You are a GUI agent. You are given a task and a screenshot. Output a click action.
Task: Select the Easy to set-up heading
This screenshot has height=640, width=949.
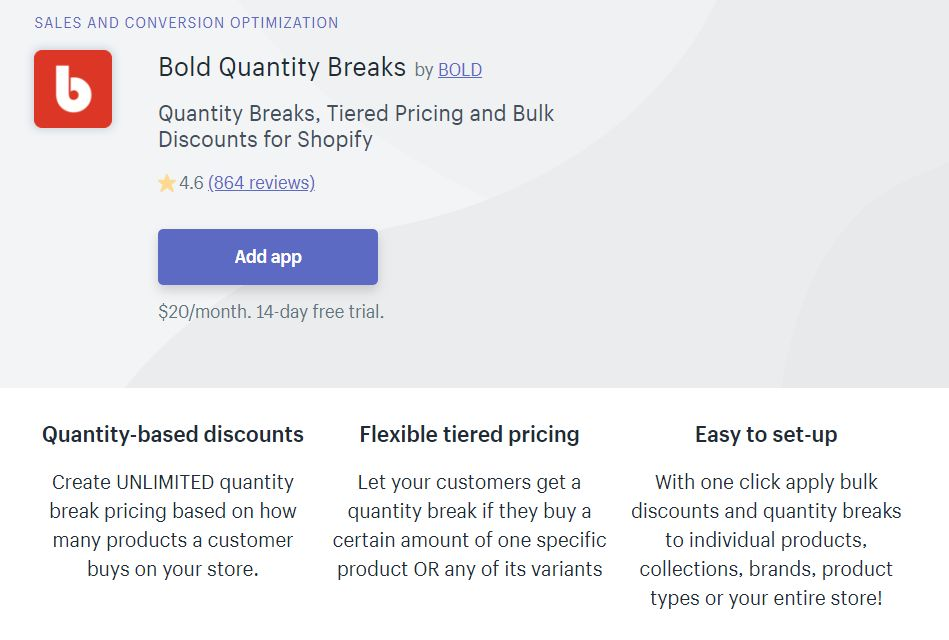point(766,435)
